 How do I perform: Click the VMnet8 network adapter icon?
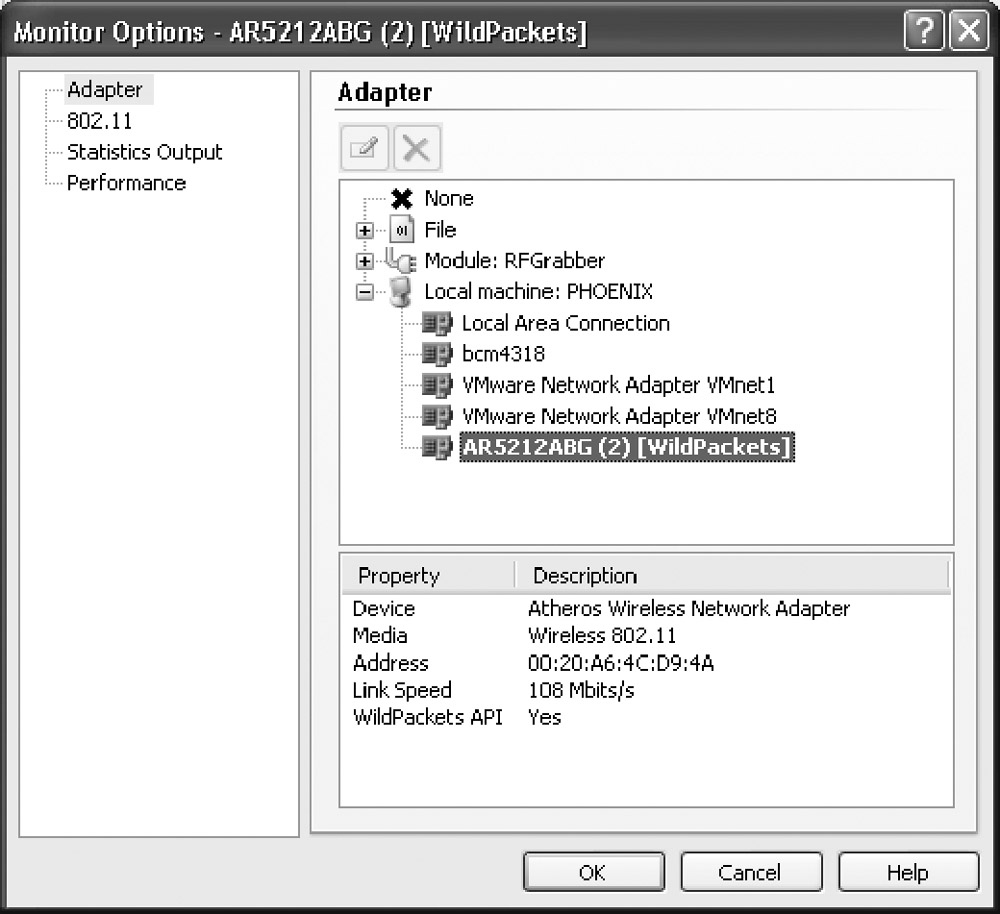437,416
